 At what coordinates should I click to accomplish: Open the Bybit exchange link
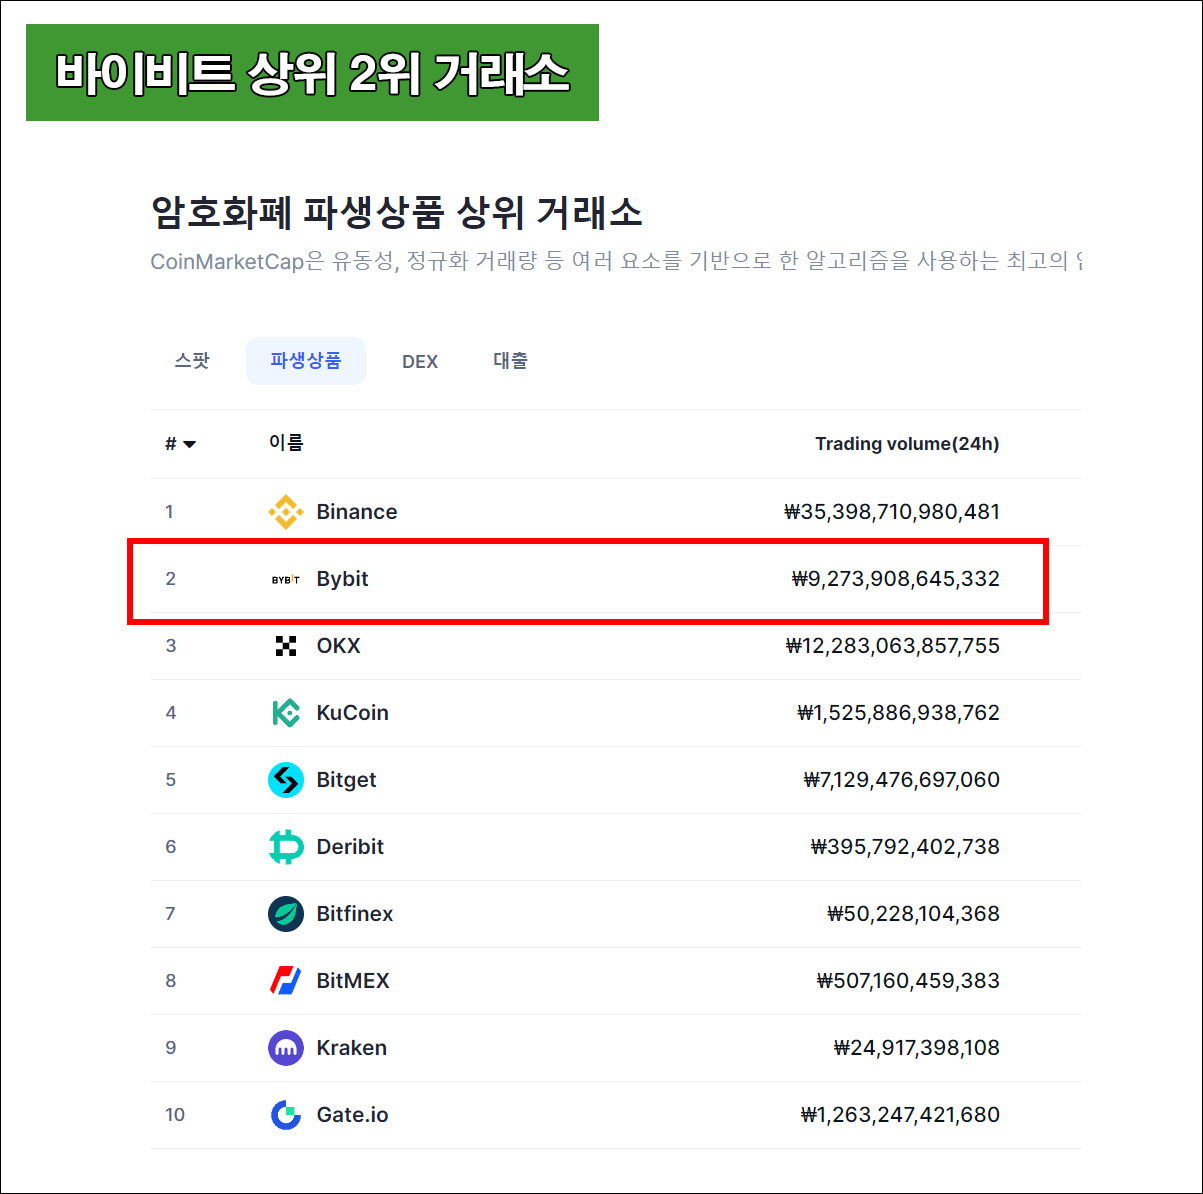pos(343,579)
